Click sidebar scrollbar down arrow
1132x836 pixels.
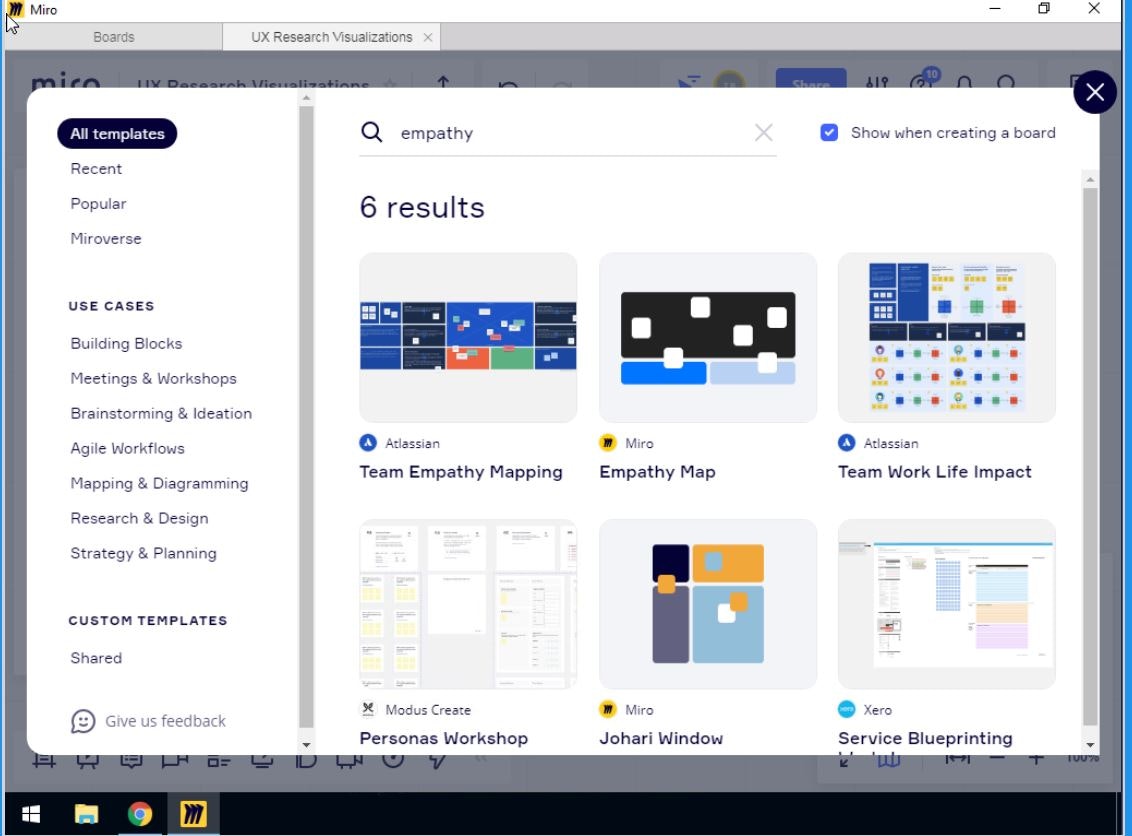click(306, 744)
